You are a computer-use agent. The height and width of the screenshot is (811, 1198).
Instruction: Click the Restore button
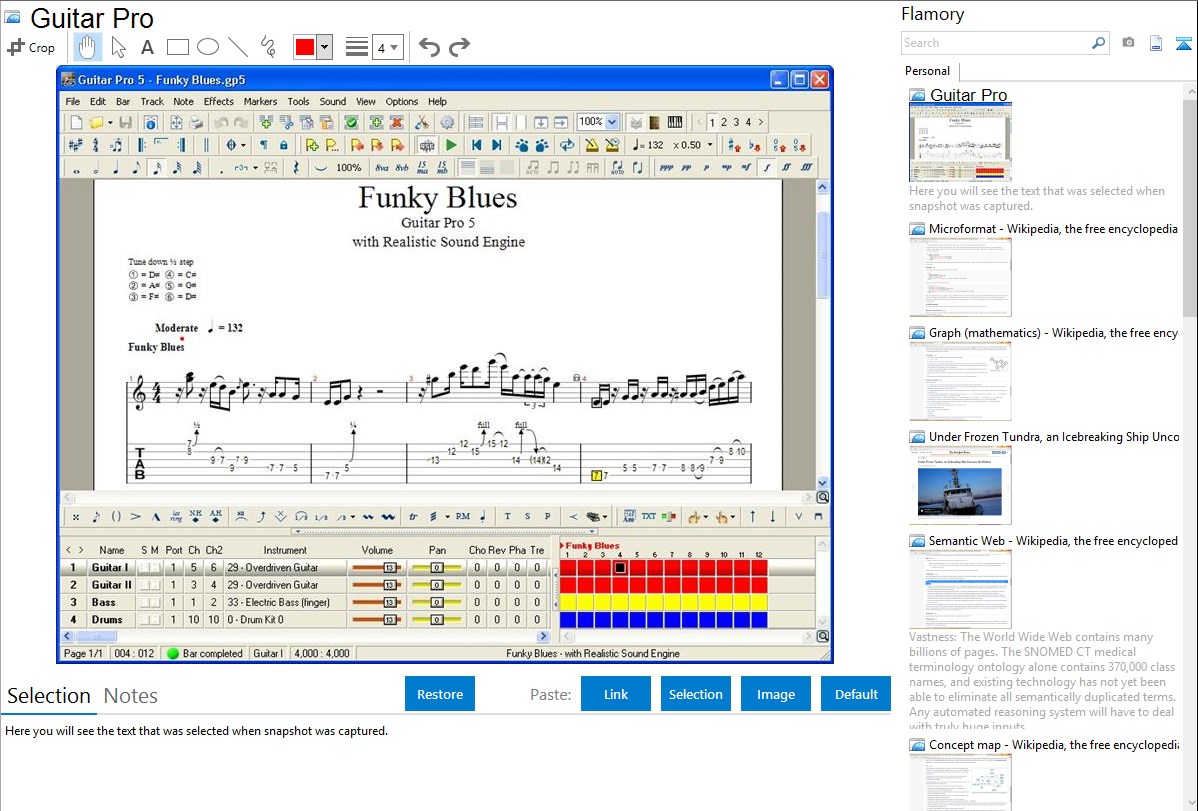pos(440,694)
